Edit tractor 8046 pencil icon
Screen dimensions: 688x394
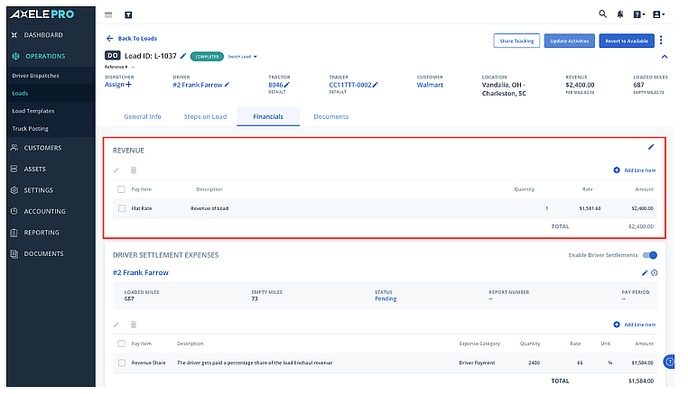coord(287,85)
